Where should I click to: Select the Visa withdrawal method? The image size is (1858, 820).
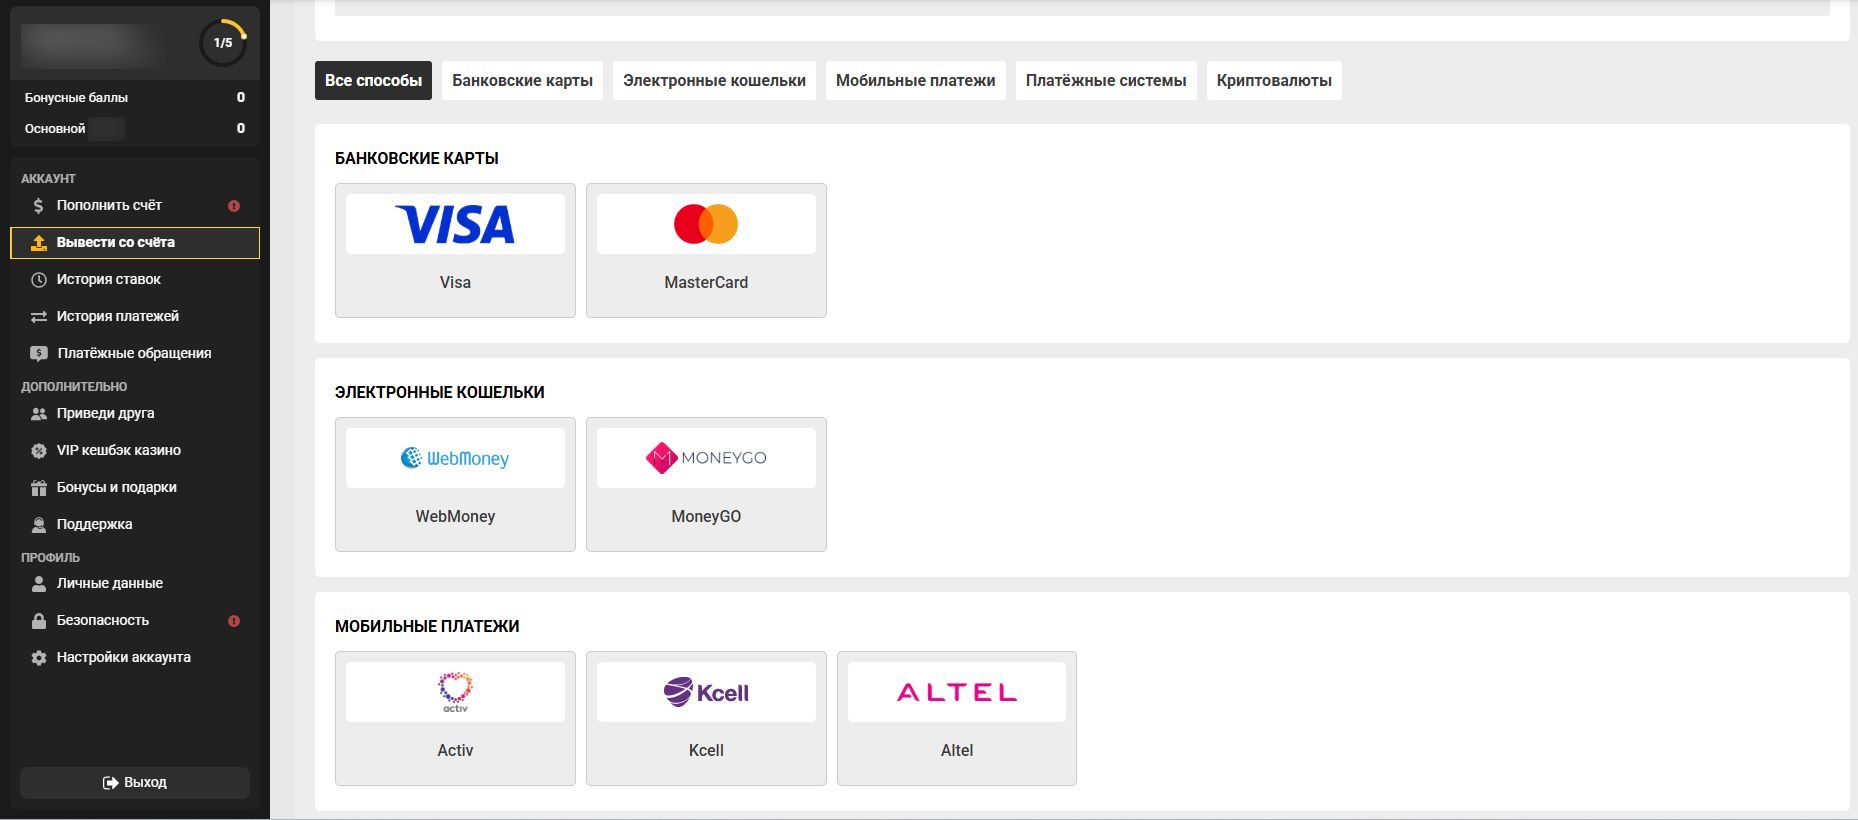[455, 250]
